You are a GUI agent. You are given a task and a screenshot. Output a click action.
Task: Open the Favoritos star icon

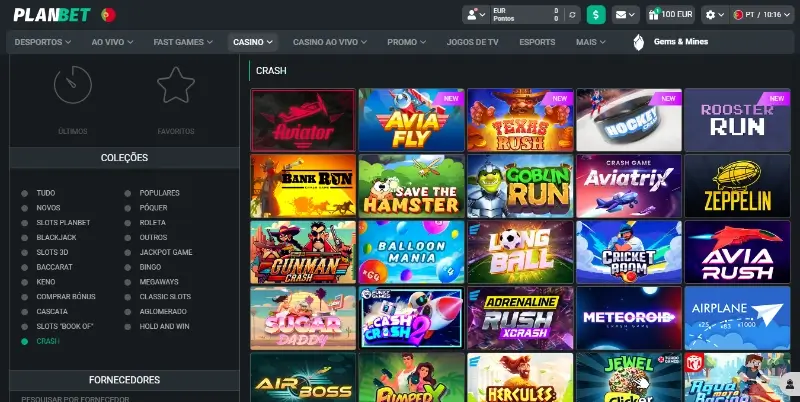click(x=176, y=86)
